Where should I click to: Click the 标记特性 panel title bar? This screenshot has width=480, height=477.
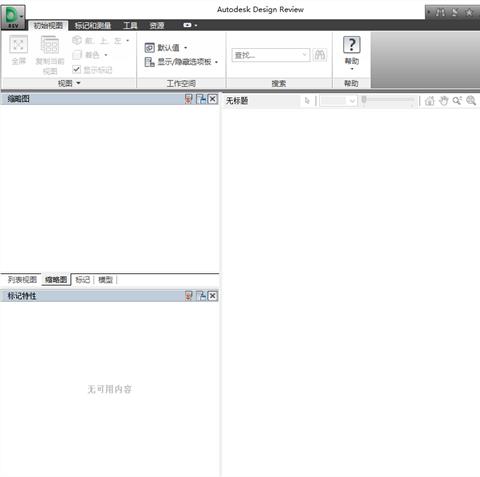point(109,296)
